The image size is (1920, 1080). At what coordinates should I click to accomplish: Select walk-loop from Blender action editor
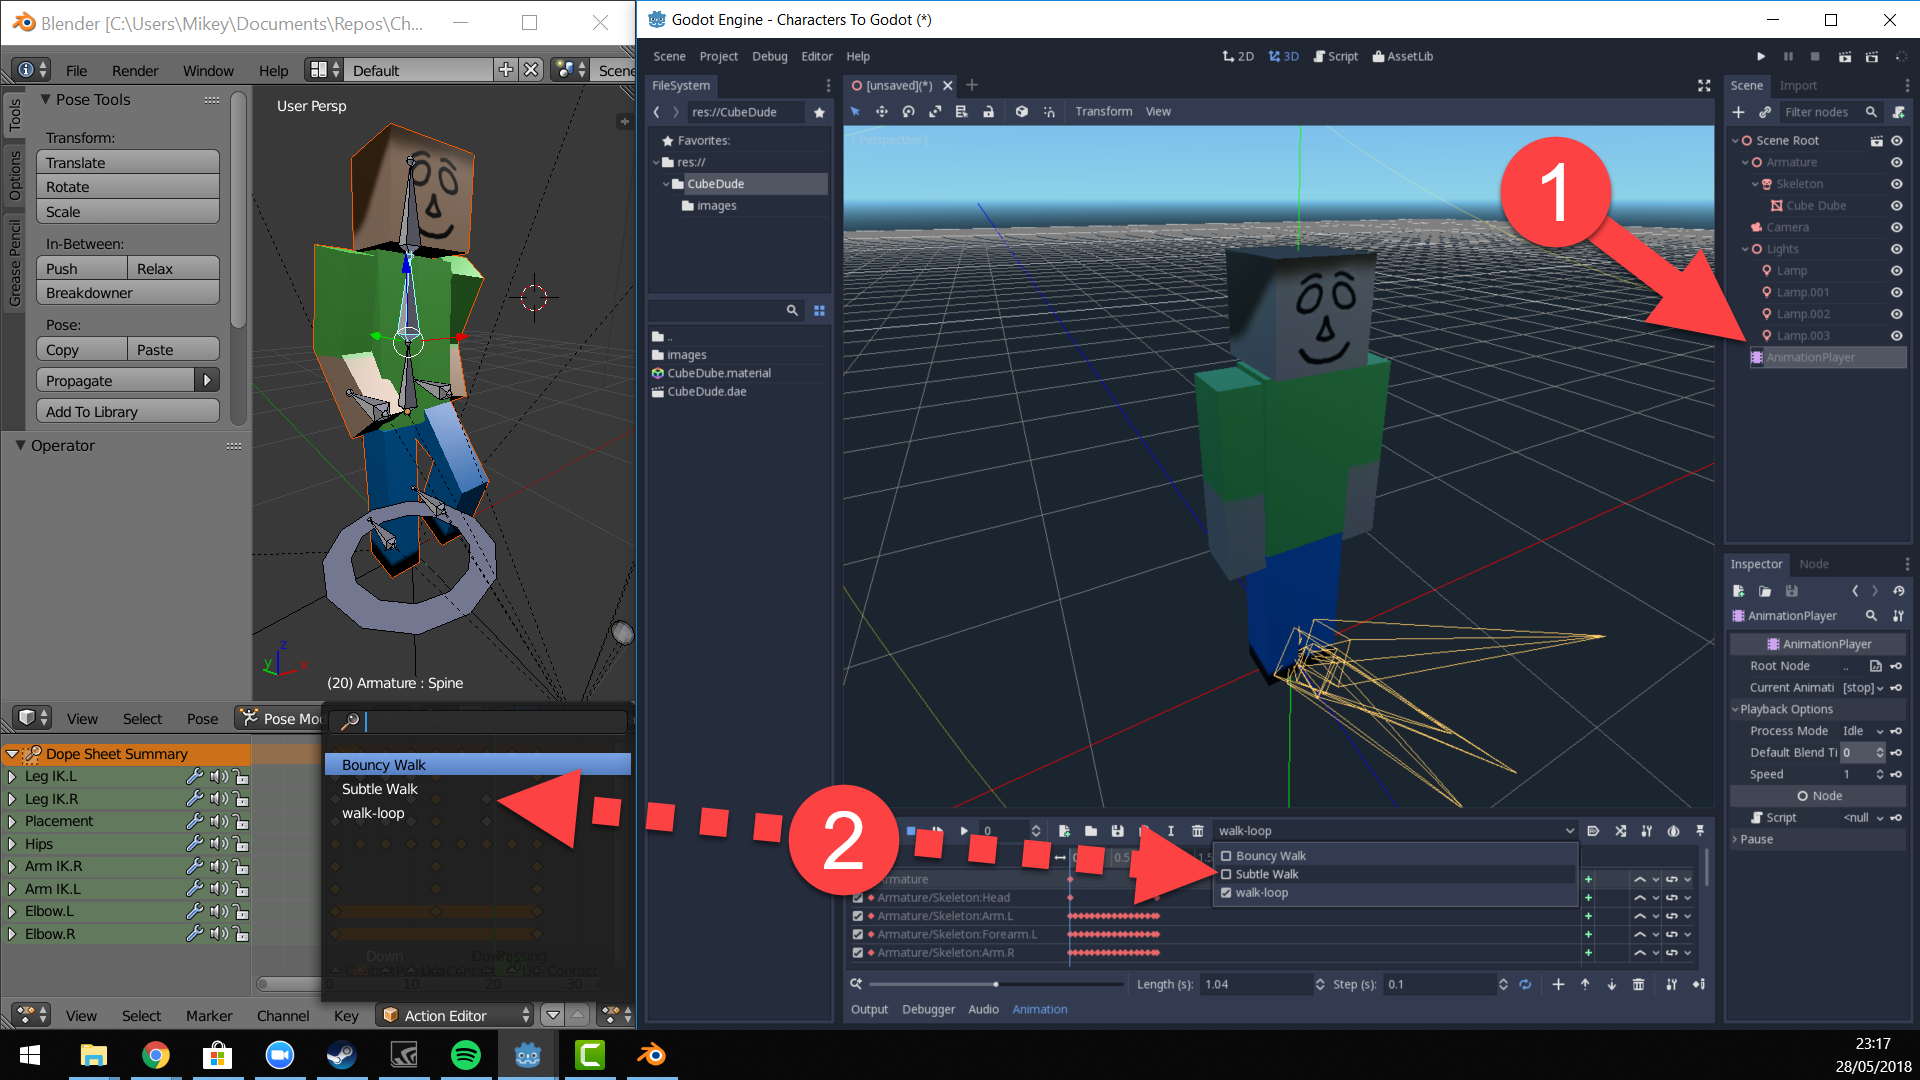click(373, 812)
